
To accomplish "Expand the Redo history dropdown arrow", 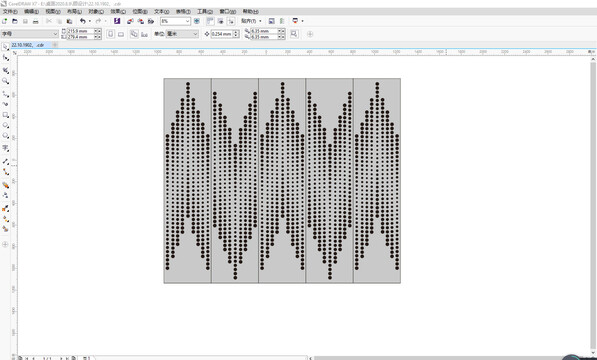I will [x=105, y=21].
